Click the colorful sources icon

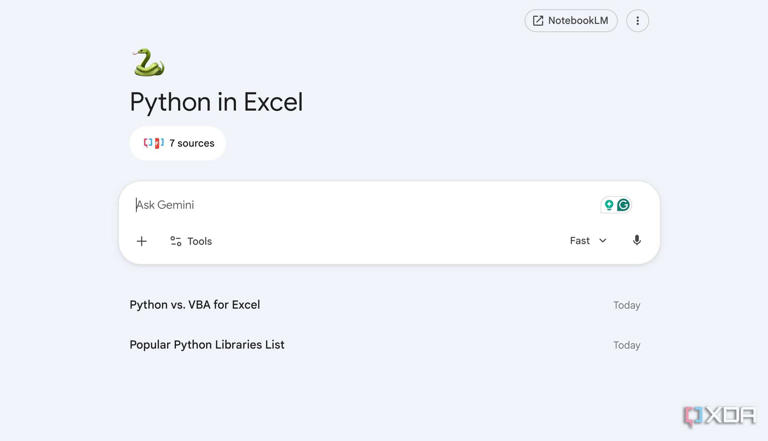click(x=153, y=143)
